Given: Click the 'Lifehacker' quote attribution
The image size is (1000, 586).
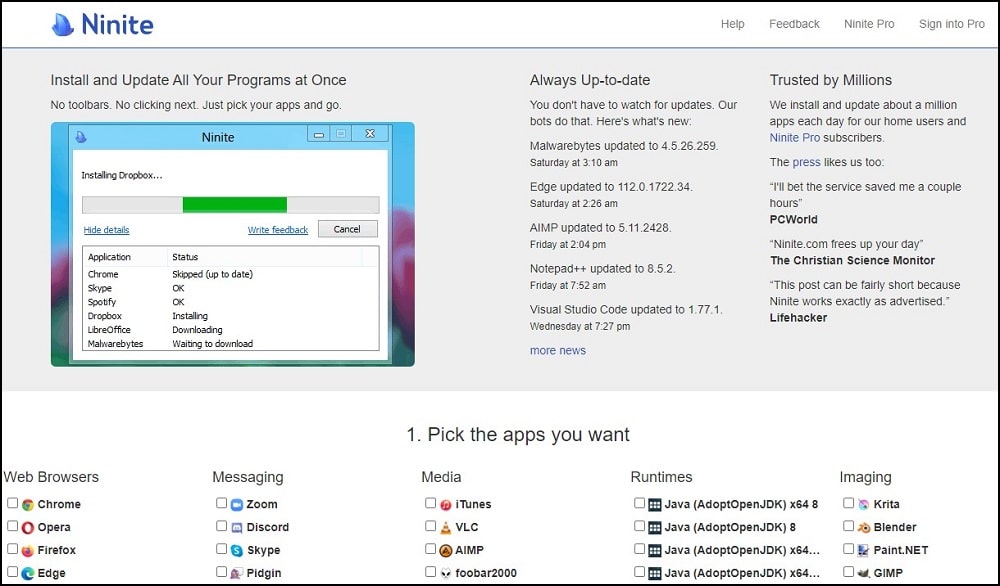Looking at the screenshot, I should click(x=798, y=318).
